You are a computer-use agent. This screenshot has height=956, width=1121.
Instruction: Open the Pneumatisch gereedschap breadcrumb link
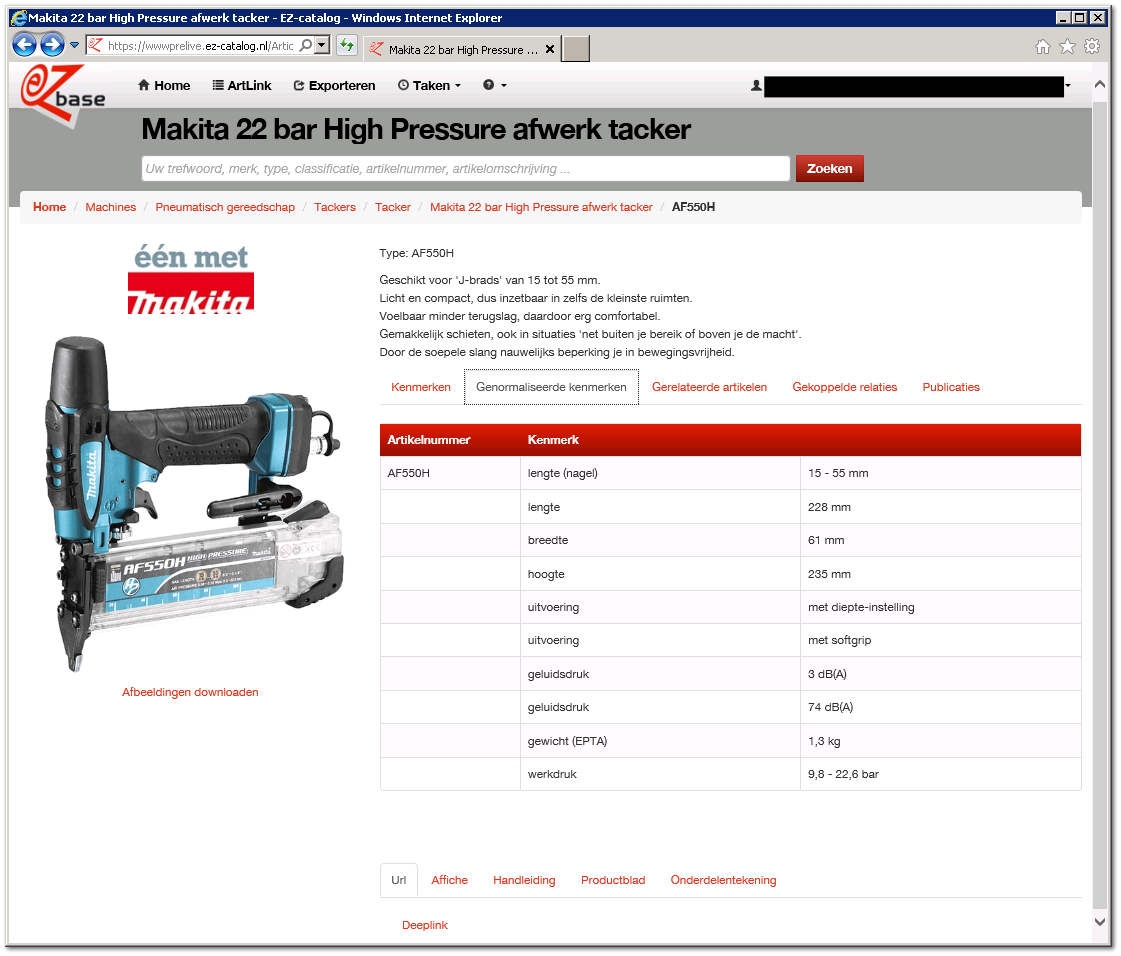(x=224, y=207)
